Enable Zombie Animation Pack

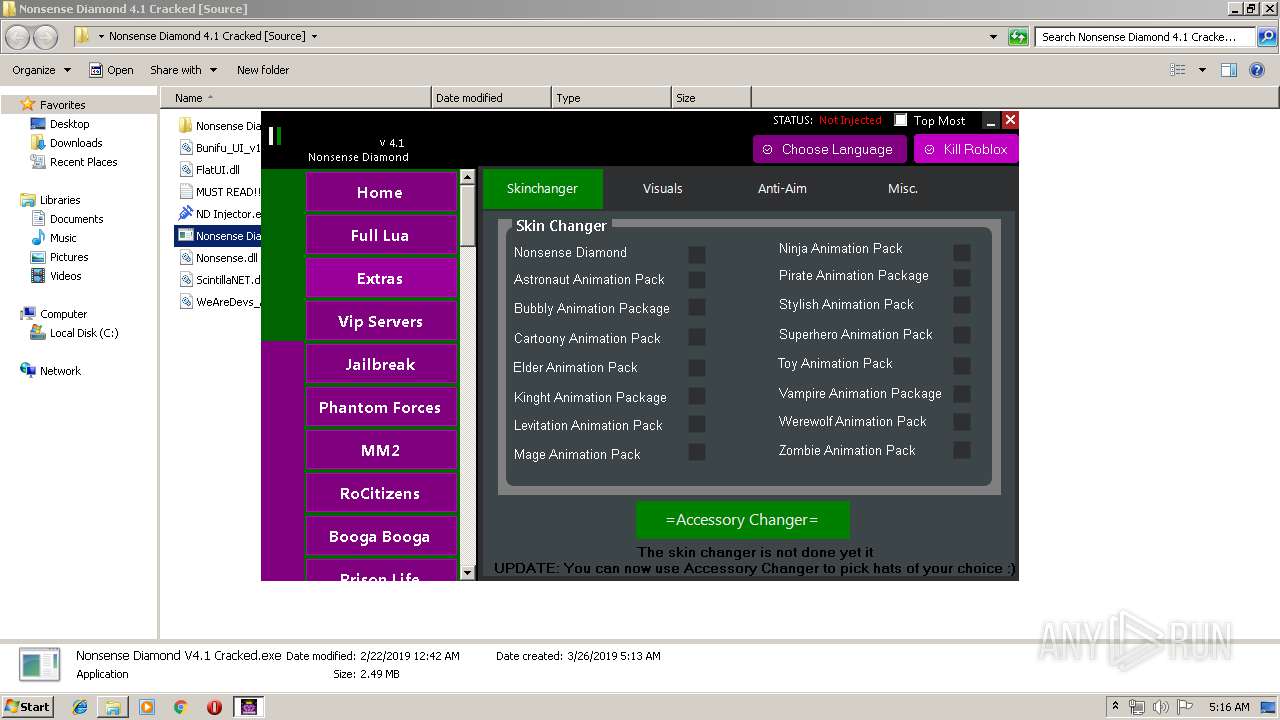pos(962,450)
